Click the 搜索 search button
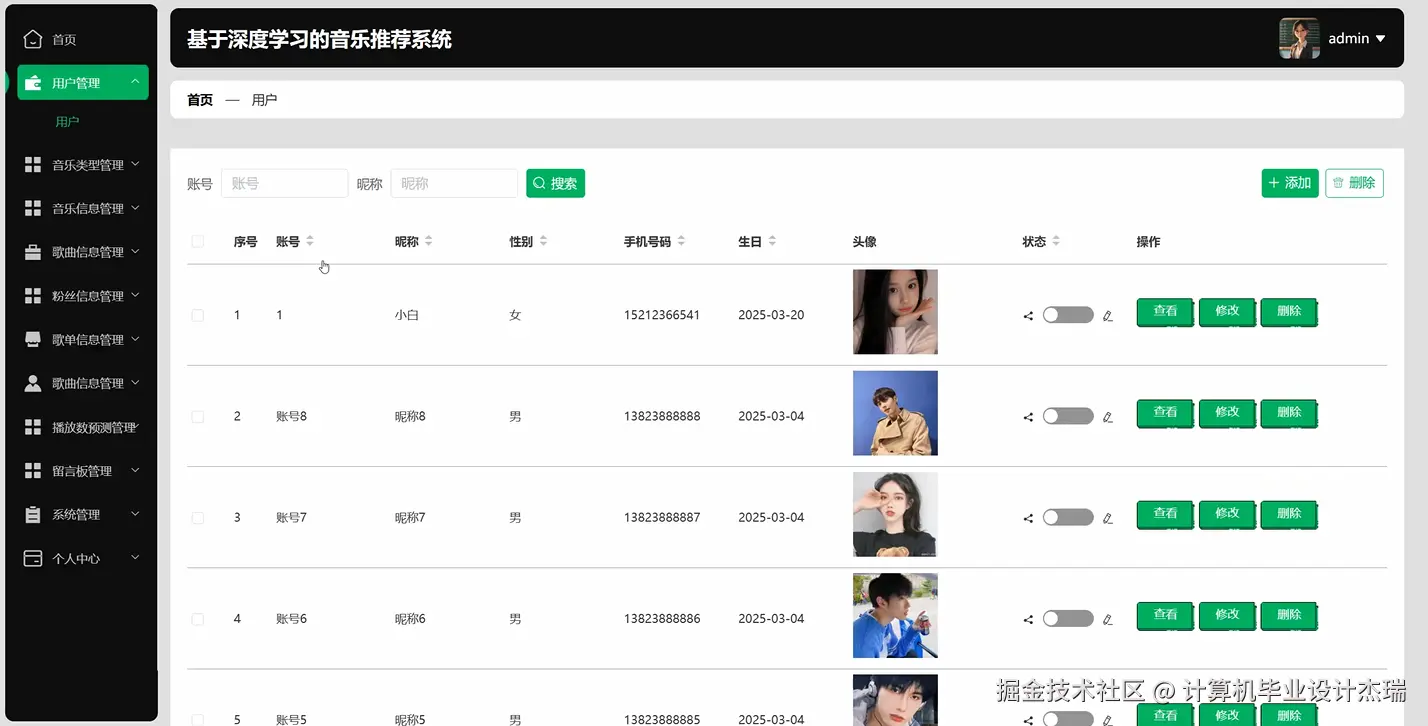The height and width of the screenshot is (726, 1428). pos(555,183)
